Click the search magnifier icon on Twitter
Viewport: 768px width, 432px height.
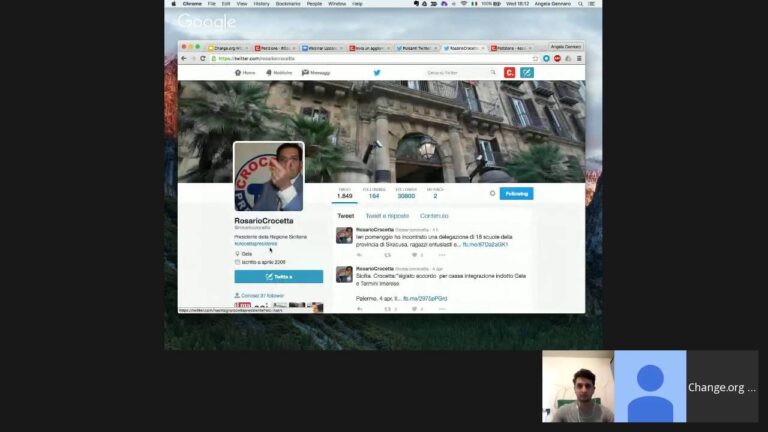tap(493, 72)
